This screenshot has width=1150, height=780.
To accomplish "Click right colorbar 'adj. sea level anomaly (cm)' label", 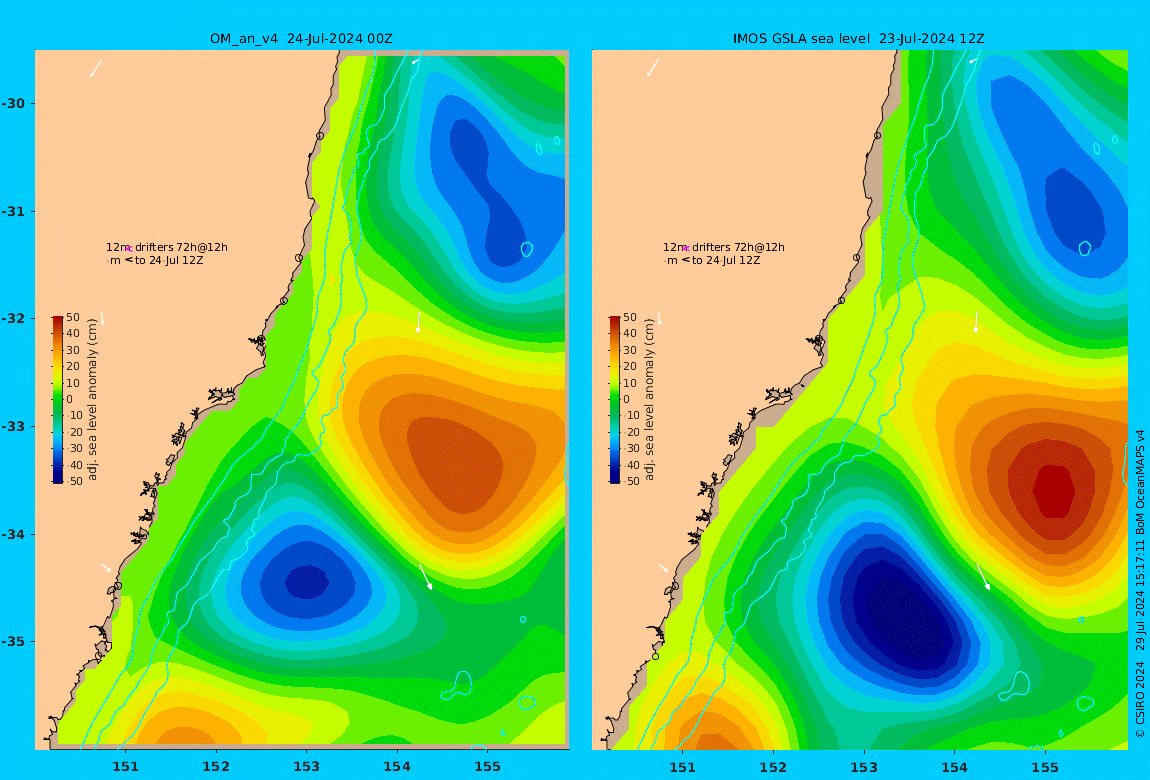I will coord(649,400).
